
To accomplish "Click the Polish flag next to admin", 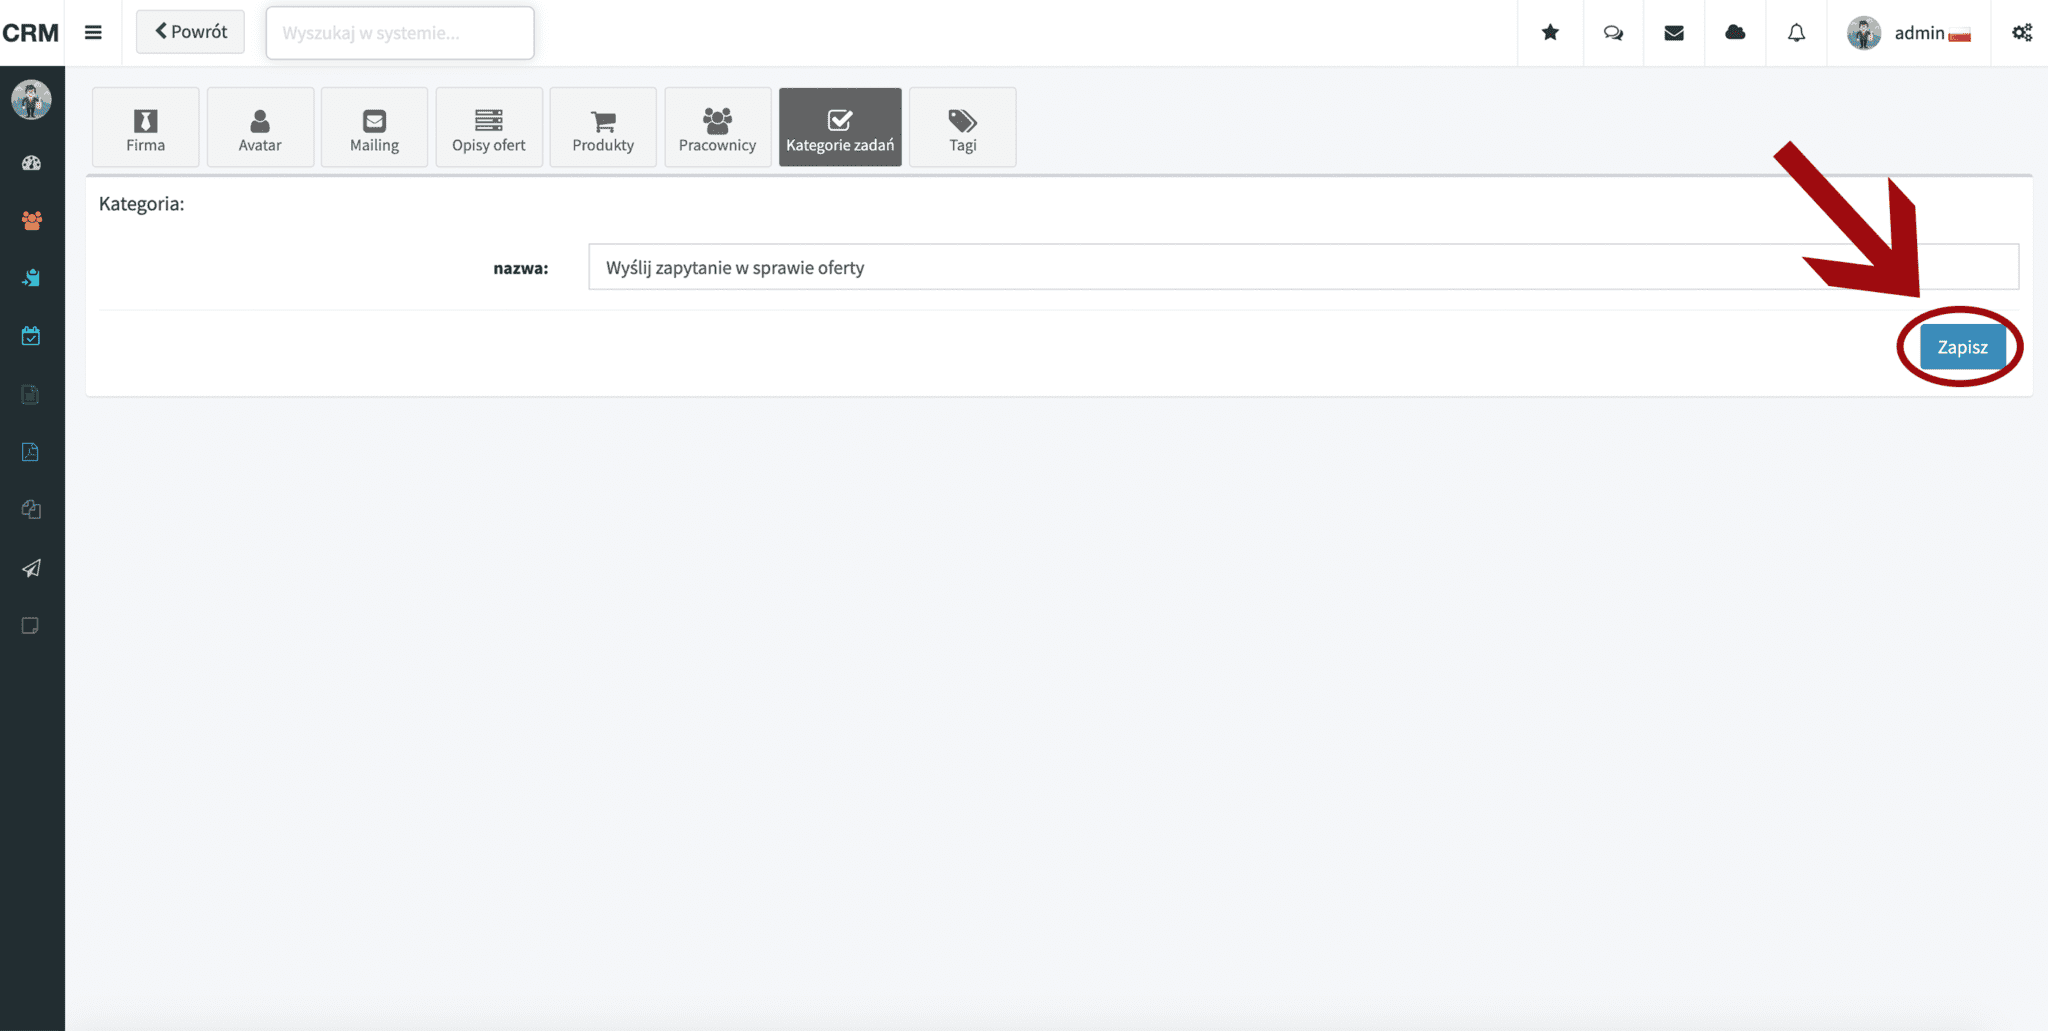I will (1960, 36).
